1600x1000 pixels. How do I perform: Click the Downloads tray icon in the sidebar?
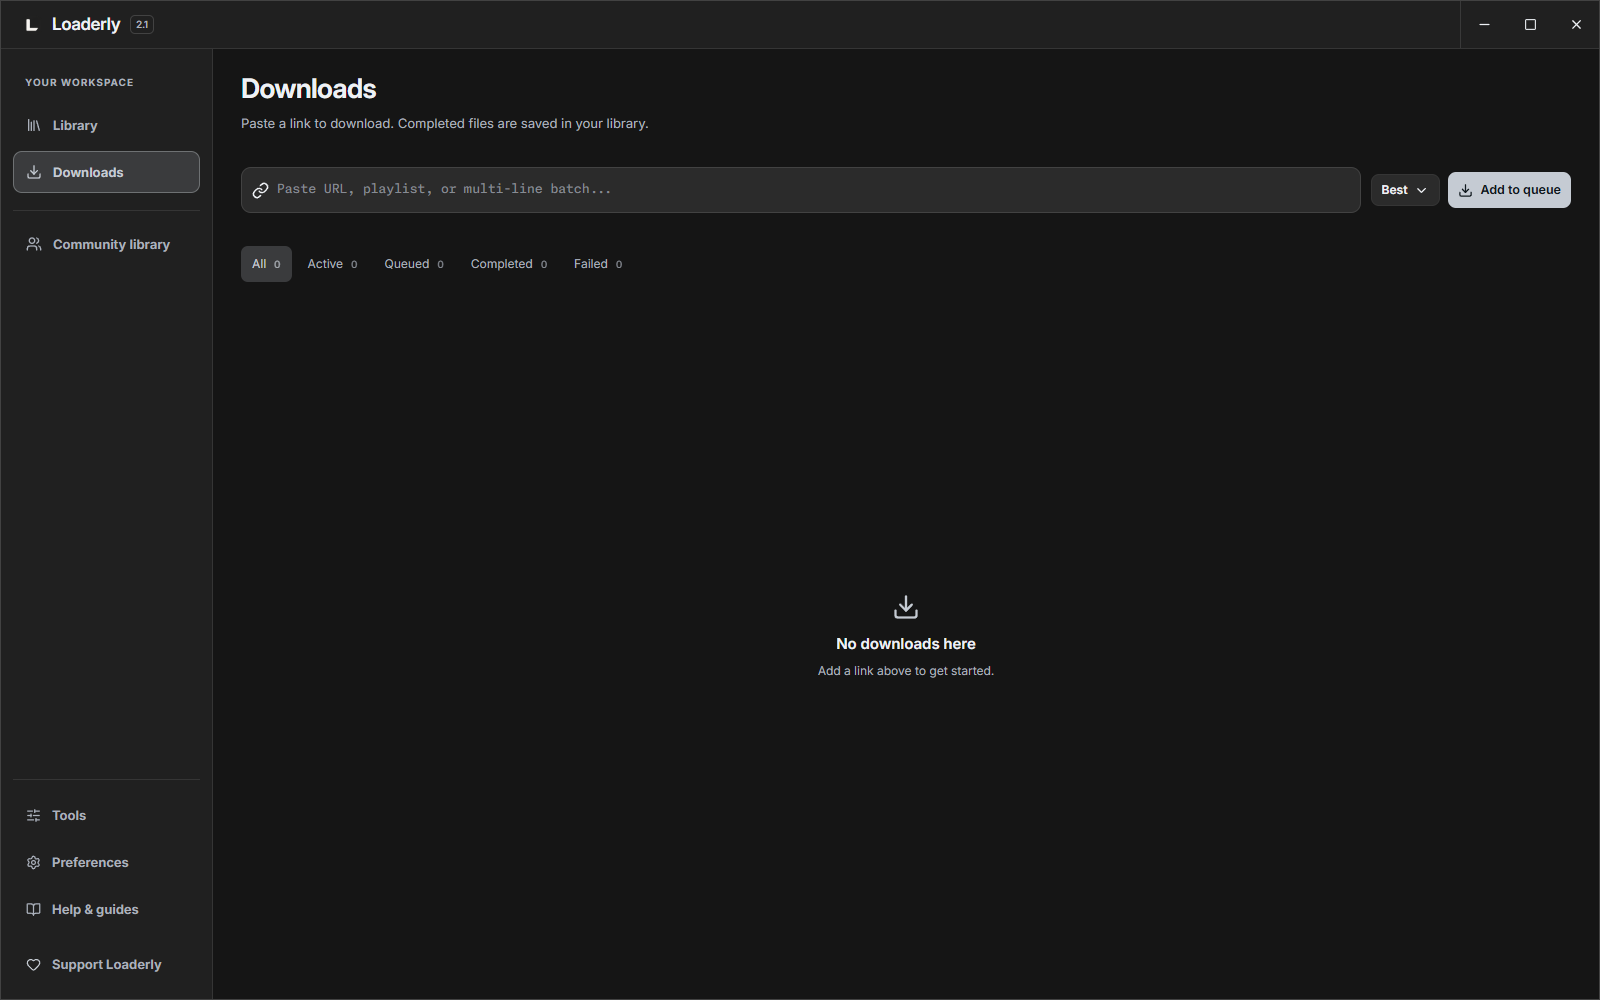[x=34, y=172]
